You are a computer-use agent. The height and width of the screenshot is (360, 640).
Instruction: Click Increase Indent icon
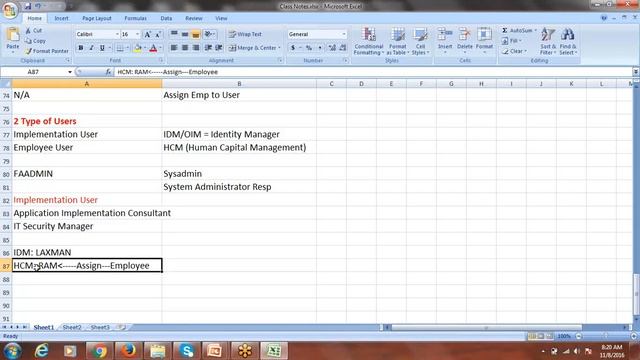[x=219, y=48]
